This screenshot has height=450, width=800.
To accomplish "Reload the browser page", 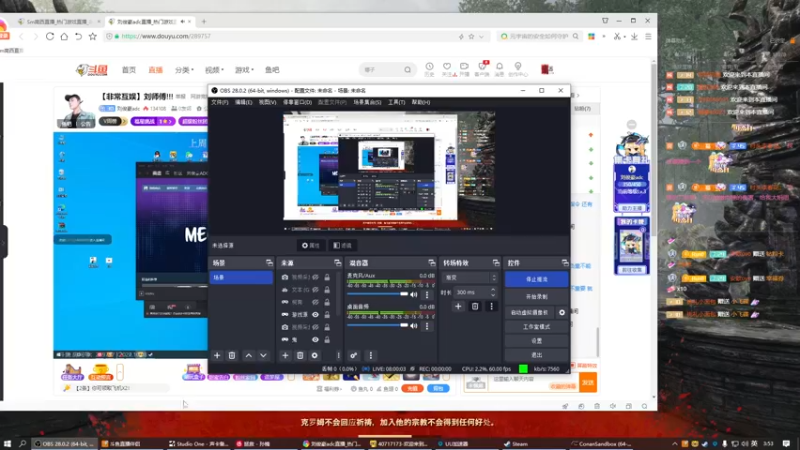I will 49,36.
